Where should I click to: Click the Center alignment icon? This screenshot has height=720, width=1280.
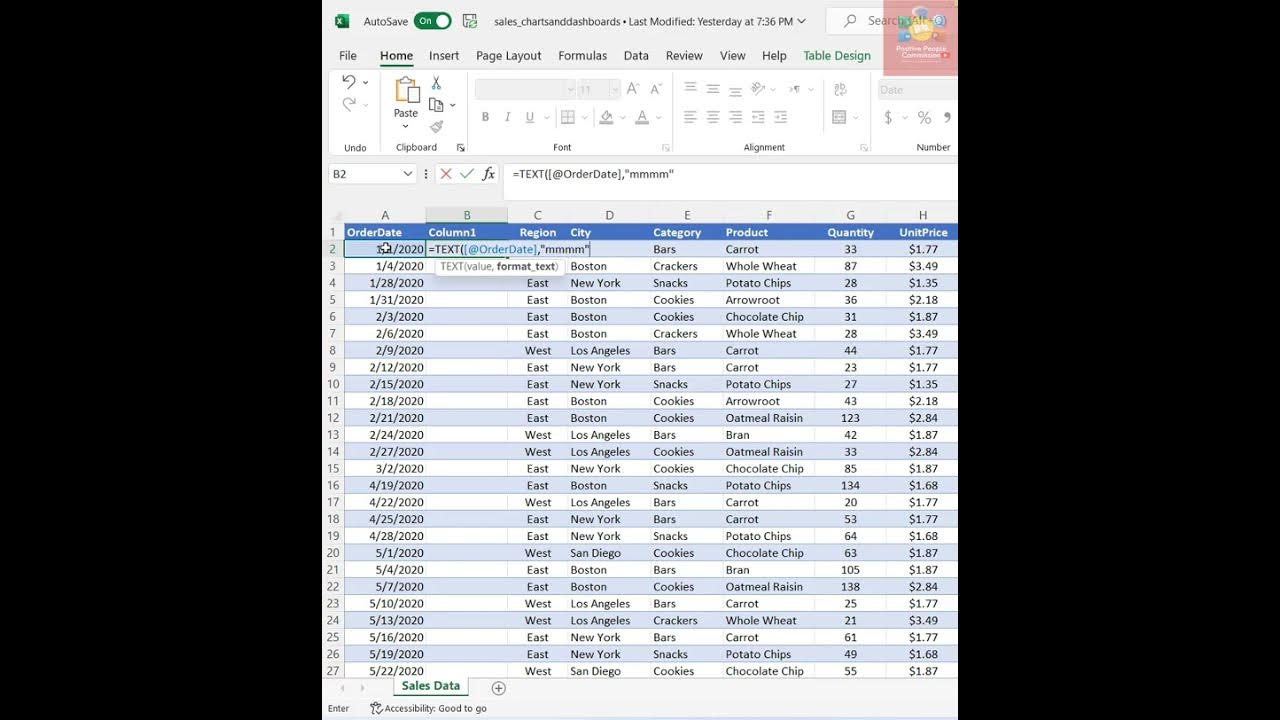pos(713,118)
